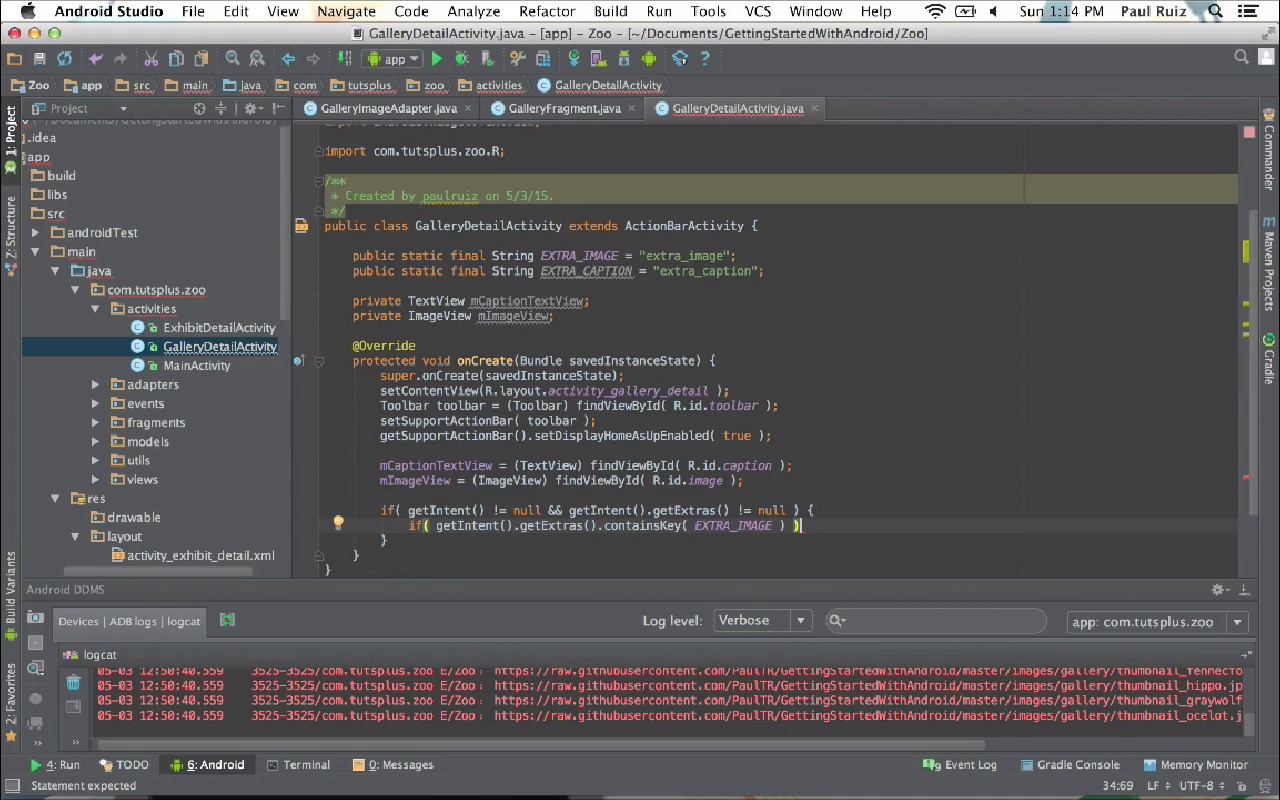The image size is (1280, 800).
Task: Switch to the GalleryFragment.java tab
Action: click(x=564, y=108)
